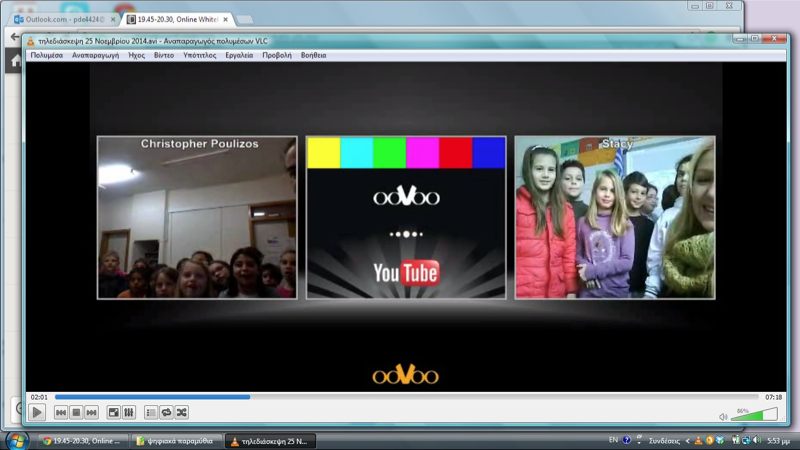Mute audio with VLC speaker icon
Image resolution: width=800 pixels, height=450 pixels.
pyautogui.click(x=723, y=417)
